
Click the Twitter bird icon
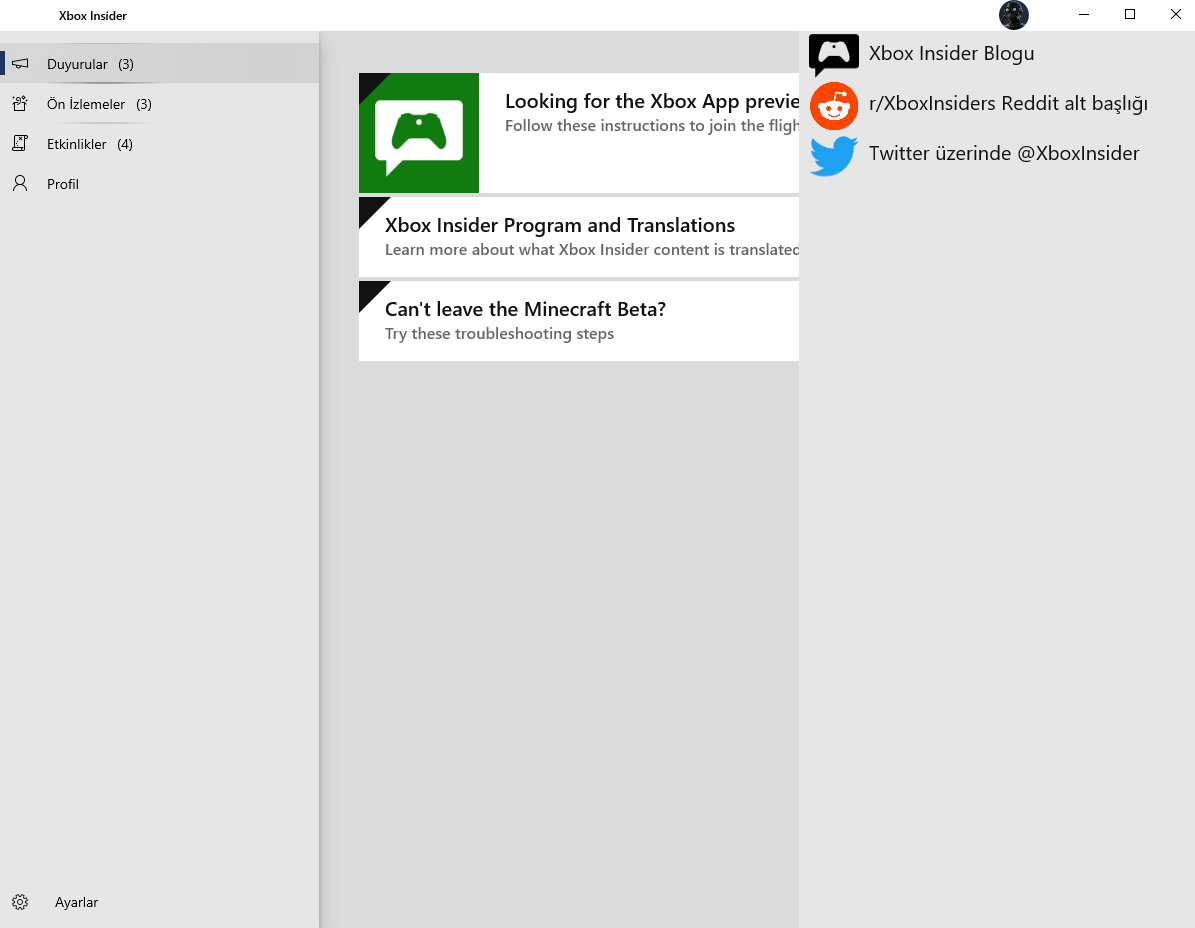(834, 155)
